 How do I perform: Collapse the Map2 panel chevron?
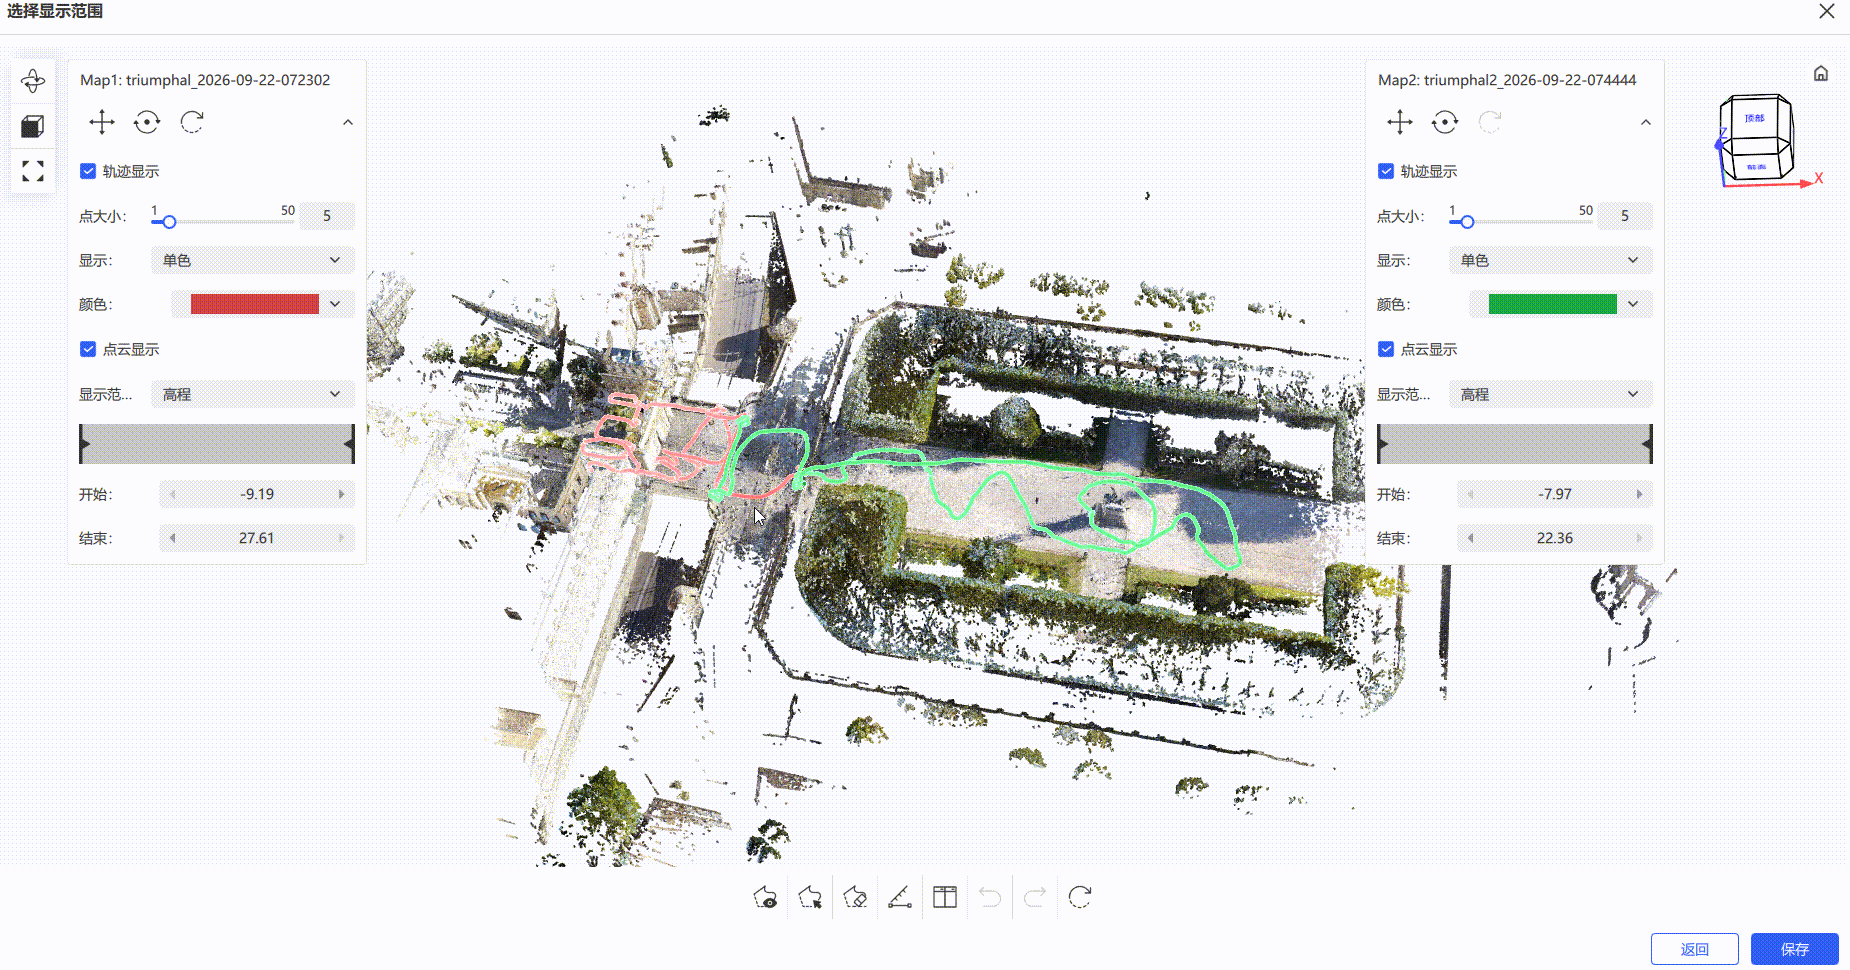pyautogui.click(x=1646, y=122)
